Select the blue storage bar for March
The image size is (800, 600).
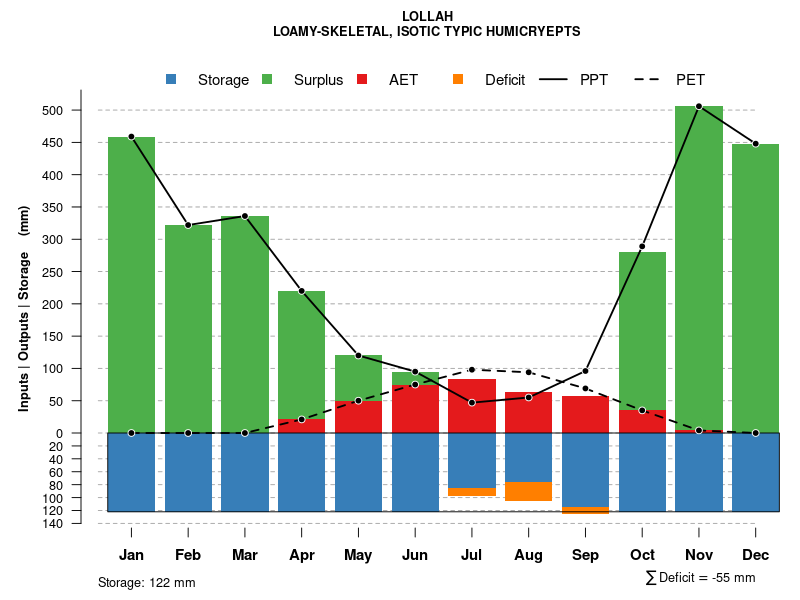[x=245, y=472]
